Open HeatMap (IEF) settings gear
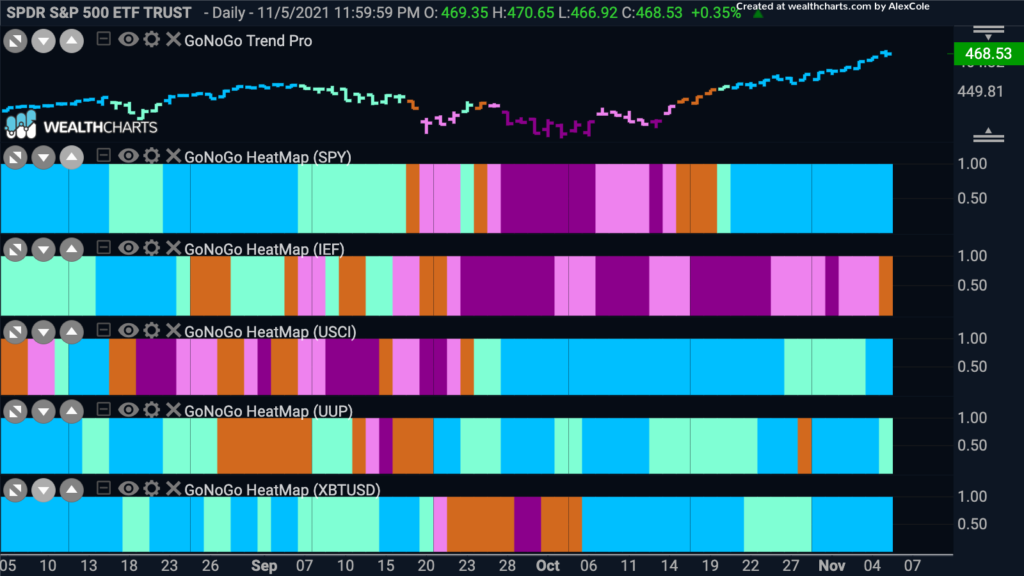 click(152, 248)
